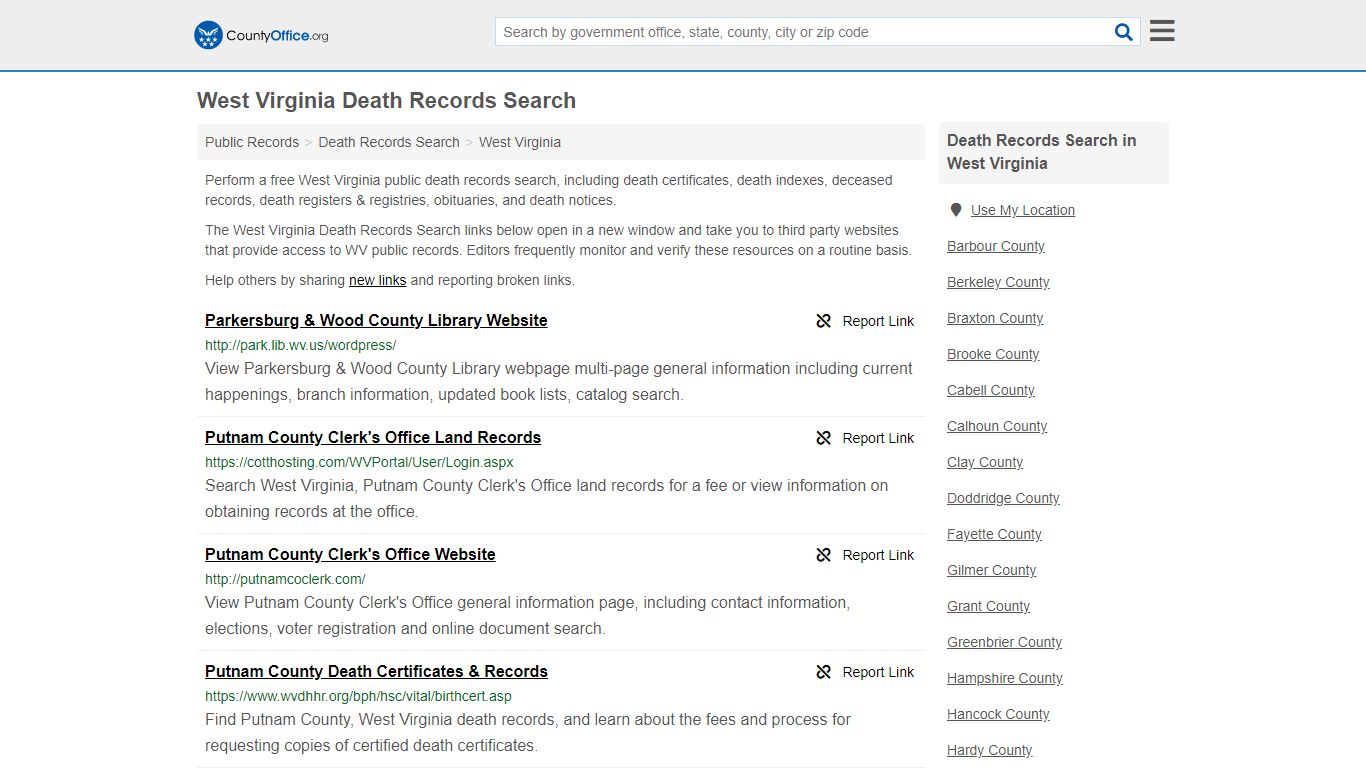Image resolution: width=1366 pixels, height=768 pixels.
Task: Click the CountyOffice.org logo
Action: (x=261, y=35)
